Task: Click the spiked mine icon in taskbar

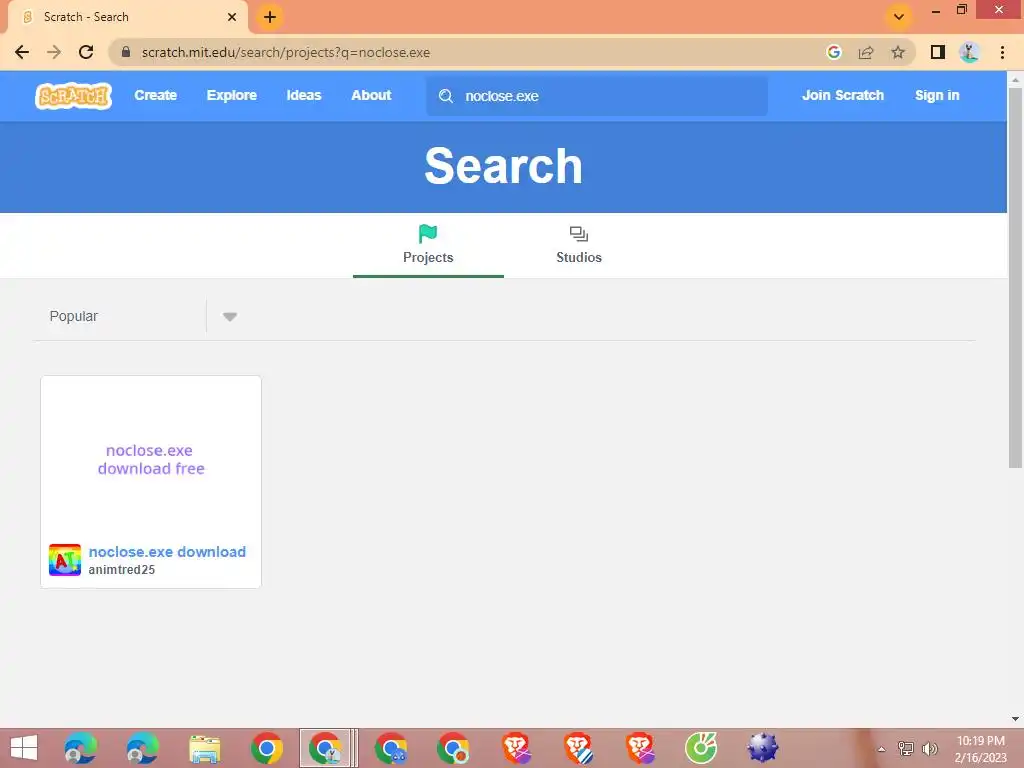Action: (763, 748)
